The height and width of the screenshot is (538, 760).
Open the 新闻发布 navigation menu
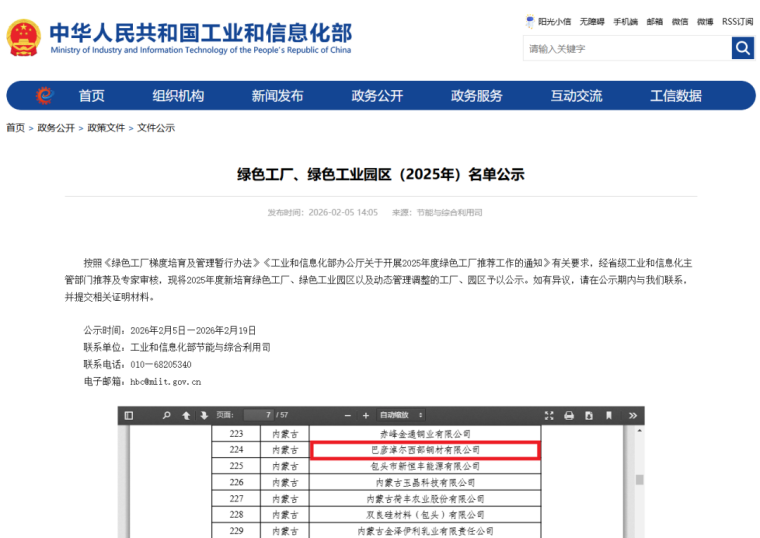[x=277, y=96]
